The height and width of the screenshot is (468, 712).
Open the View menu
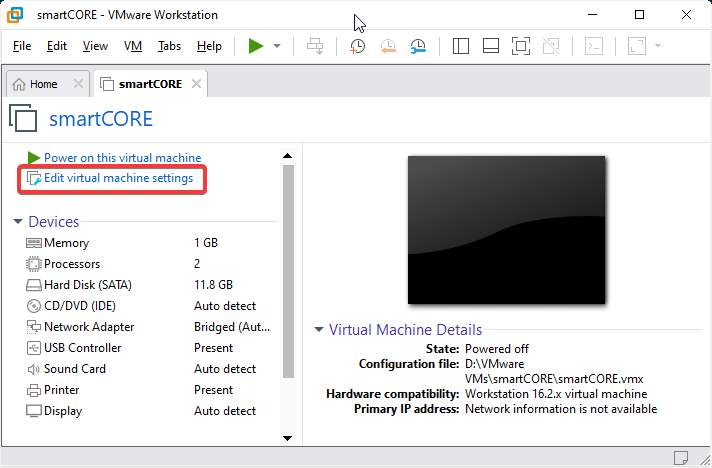95,46
